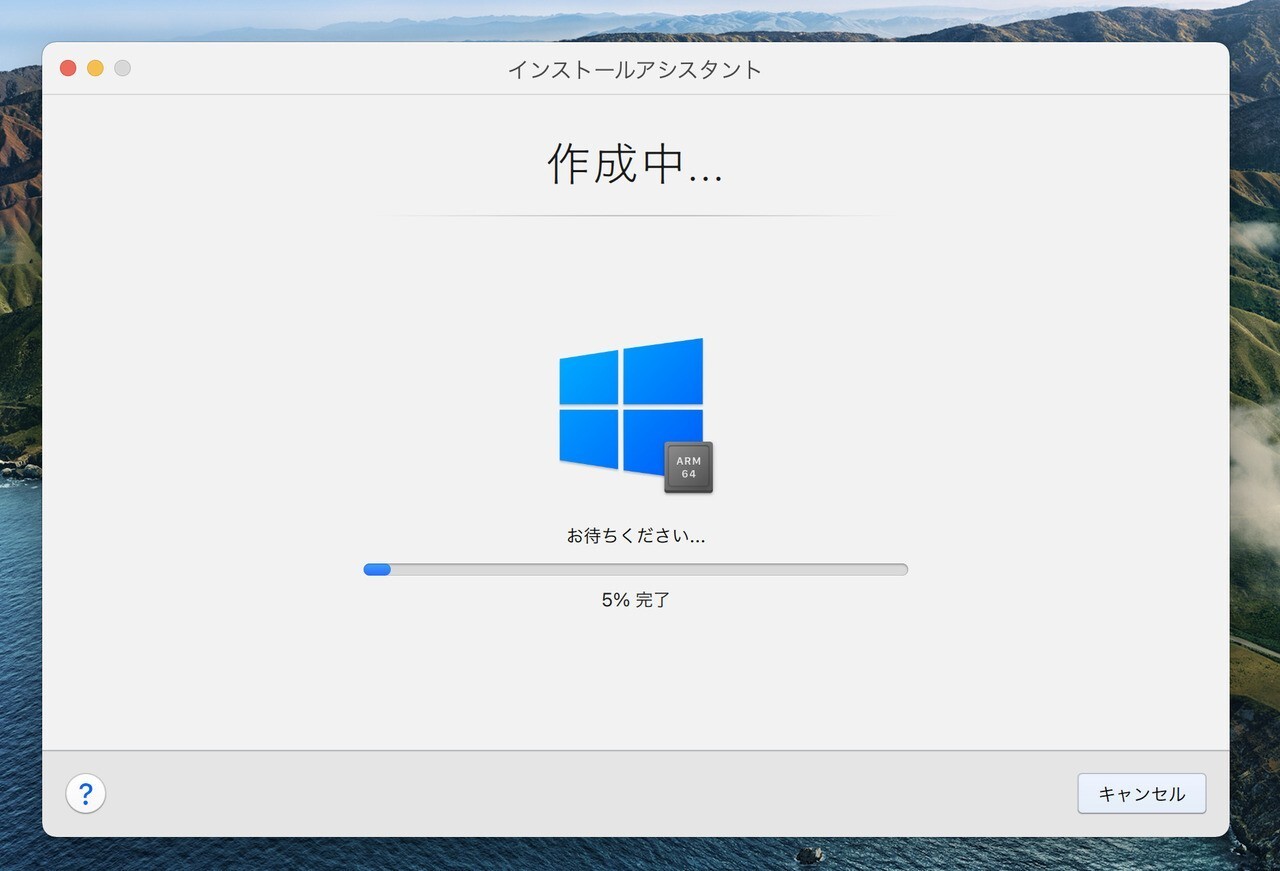
Task: Close the インストールアシスタント window
Action: (68, 68)
